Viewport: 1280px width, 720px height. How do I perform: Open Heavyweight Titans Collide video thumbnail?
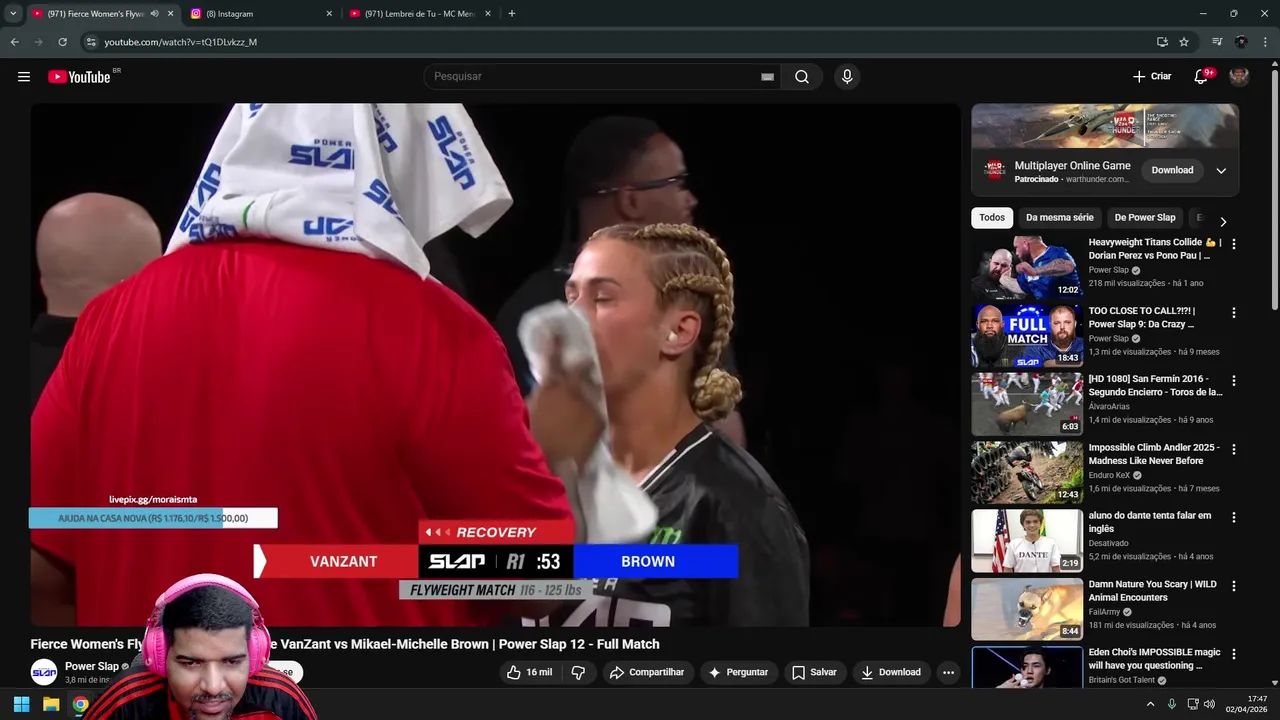1027,267
